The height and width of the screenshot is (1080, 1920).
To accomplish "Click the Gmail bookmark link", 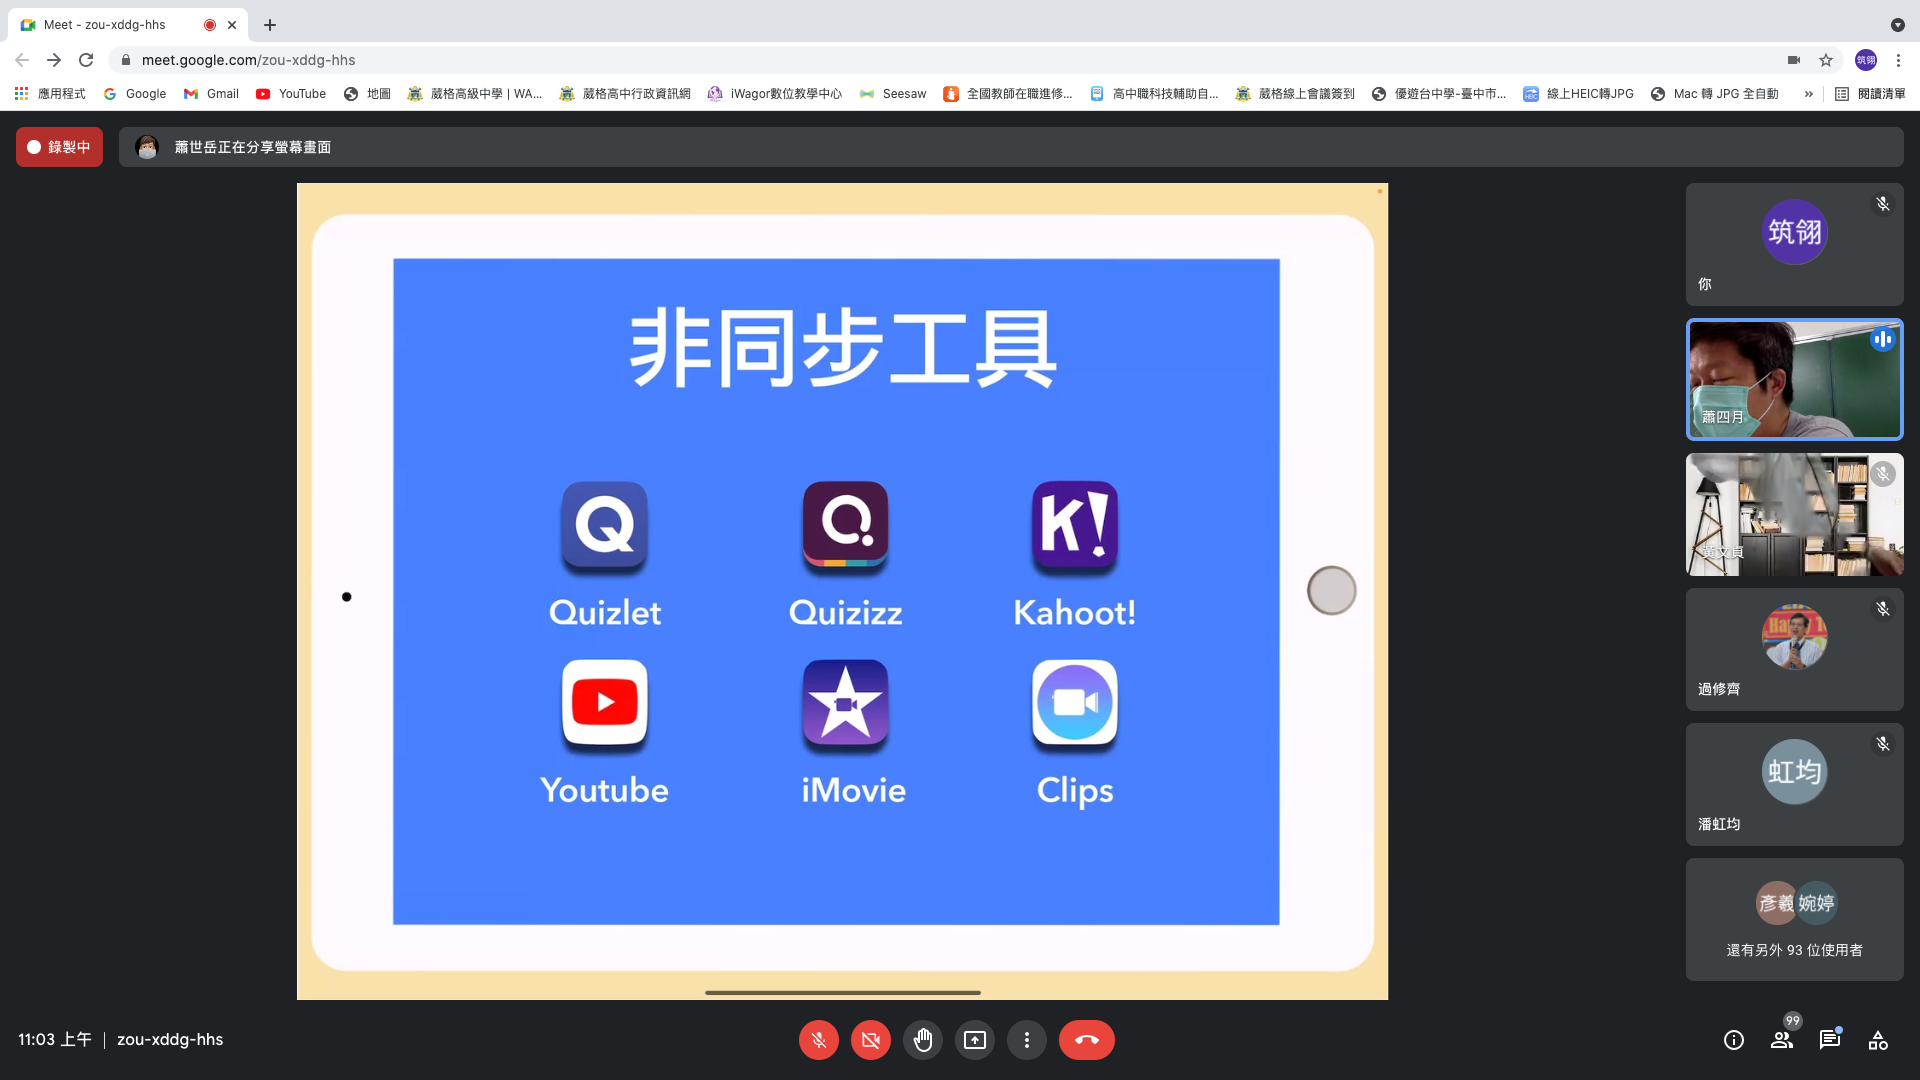I will [211, 94].
